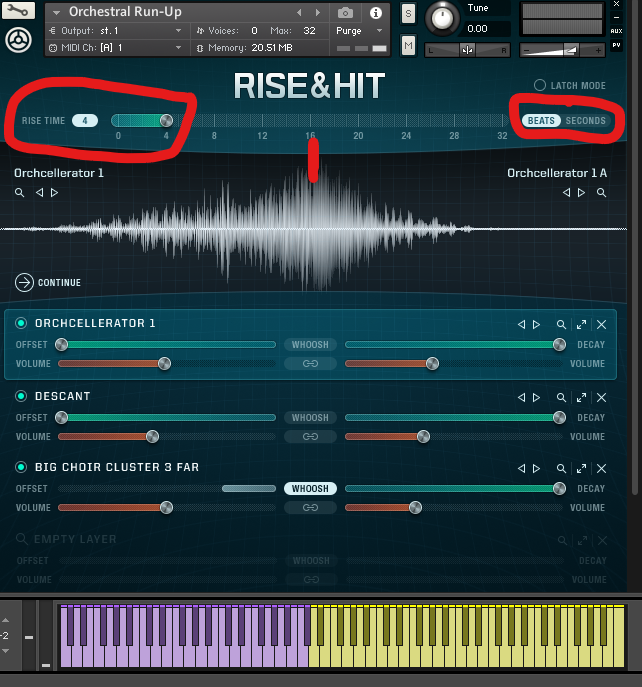The width and height of the screenshot is (642, 687).
Task: Click DESCANT hit volume slider handle
Action: (x=423, y=436)
